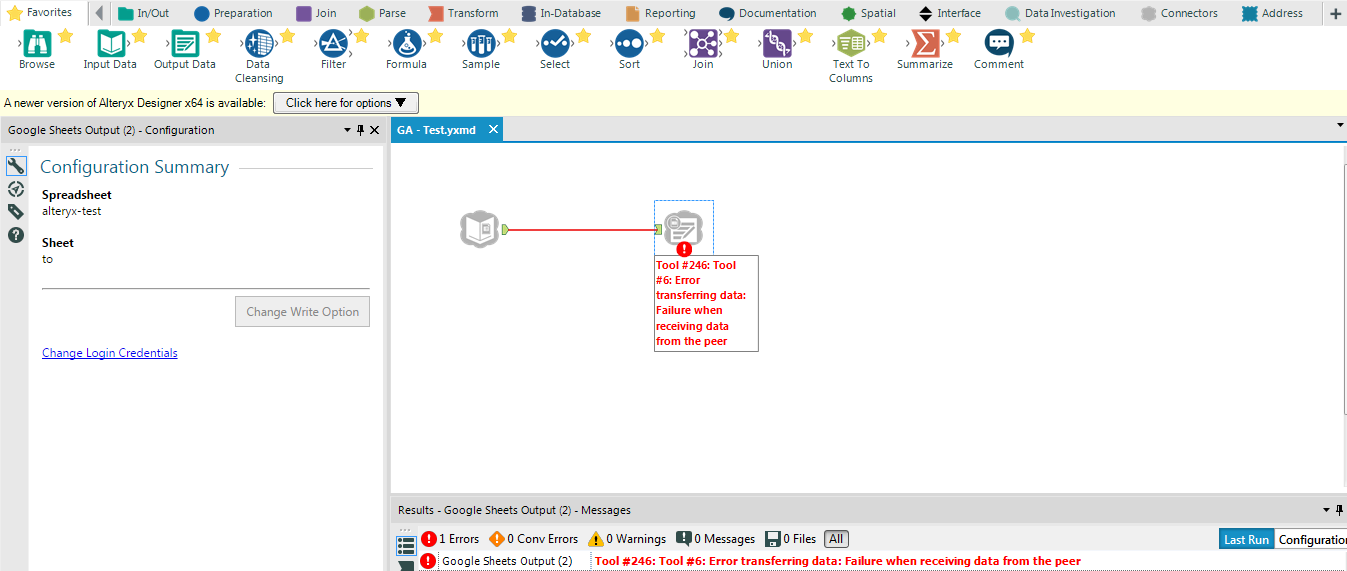Open the navigation icon in config sidebar
The height and width of the screenshot is (571, 1347).
click(15, 189)
